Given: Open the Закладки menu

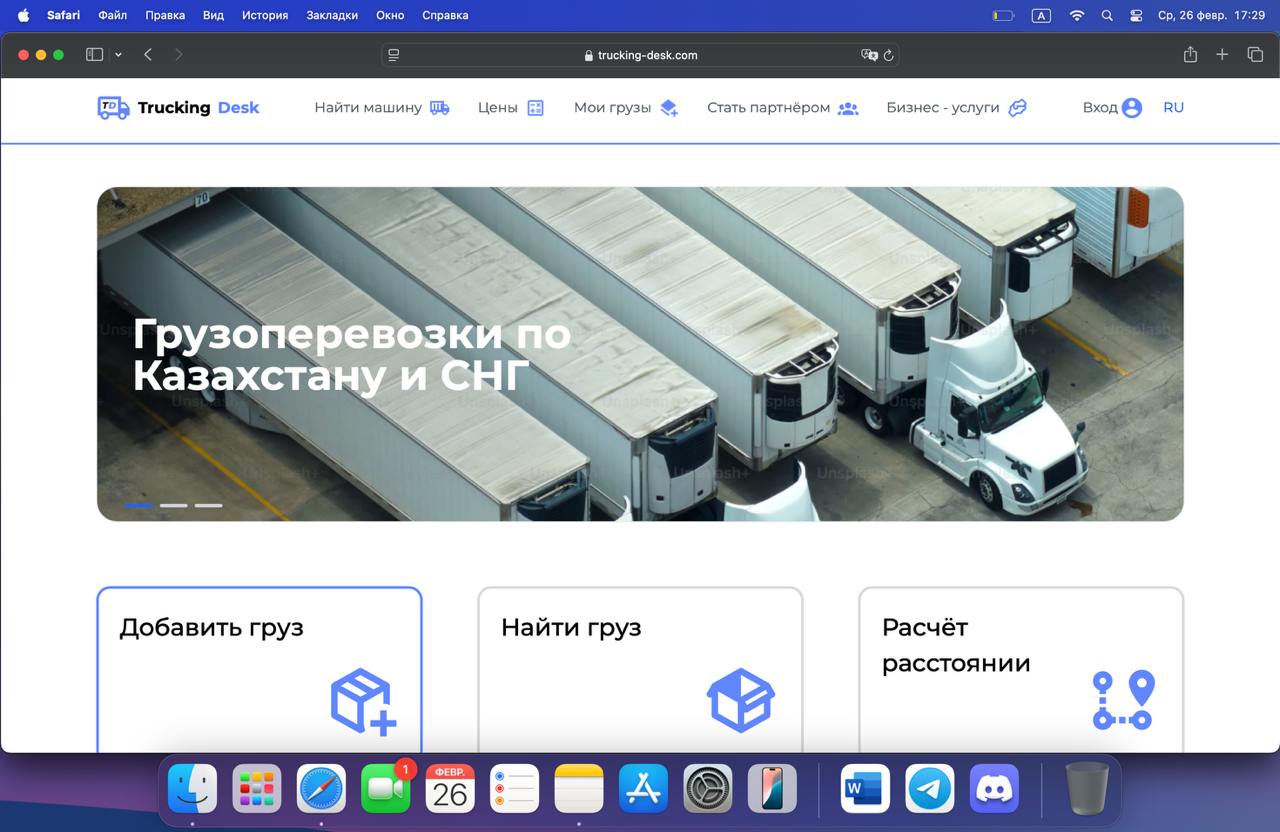Looking at the screenshot, I should [x=332, y=15].
